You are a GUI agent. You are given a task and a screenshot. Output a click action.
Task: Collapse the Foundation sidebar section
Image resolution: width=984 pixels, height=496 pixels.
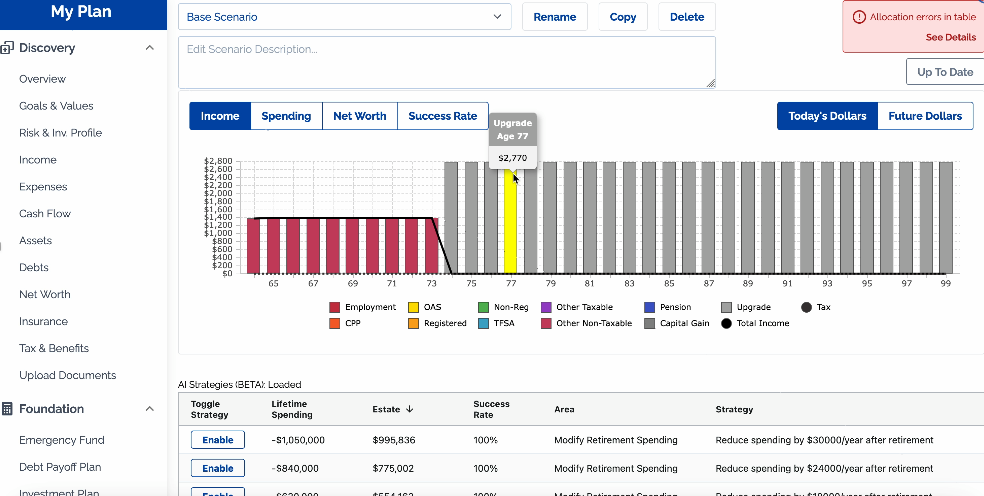tap(149, 409)
